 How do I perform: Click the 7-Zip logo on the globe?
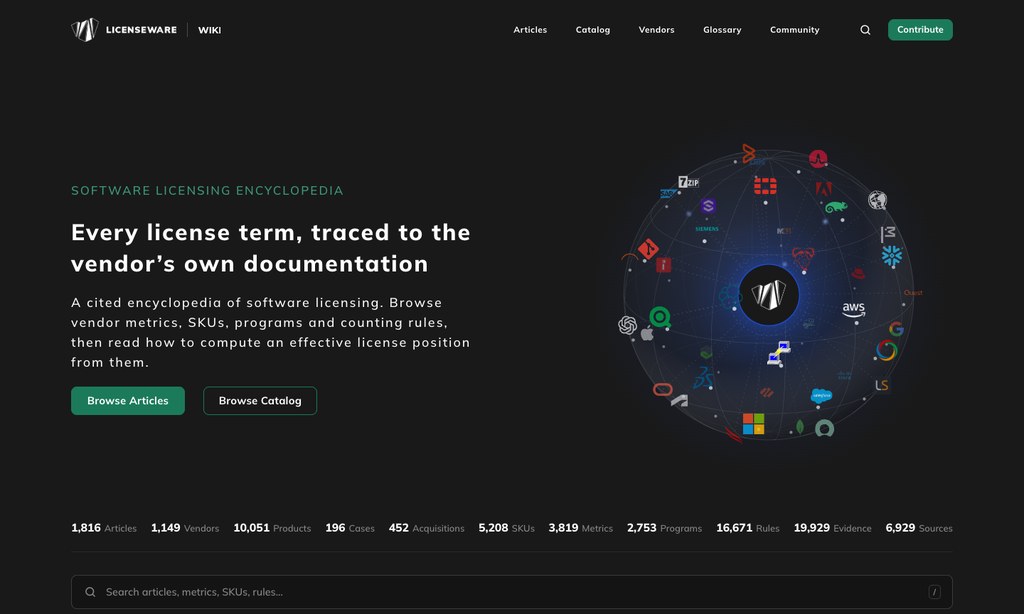[x=688, y=182]
